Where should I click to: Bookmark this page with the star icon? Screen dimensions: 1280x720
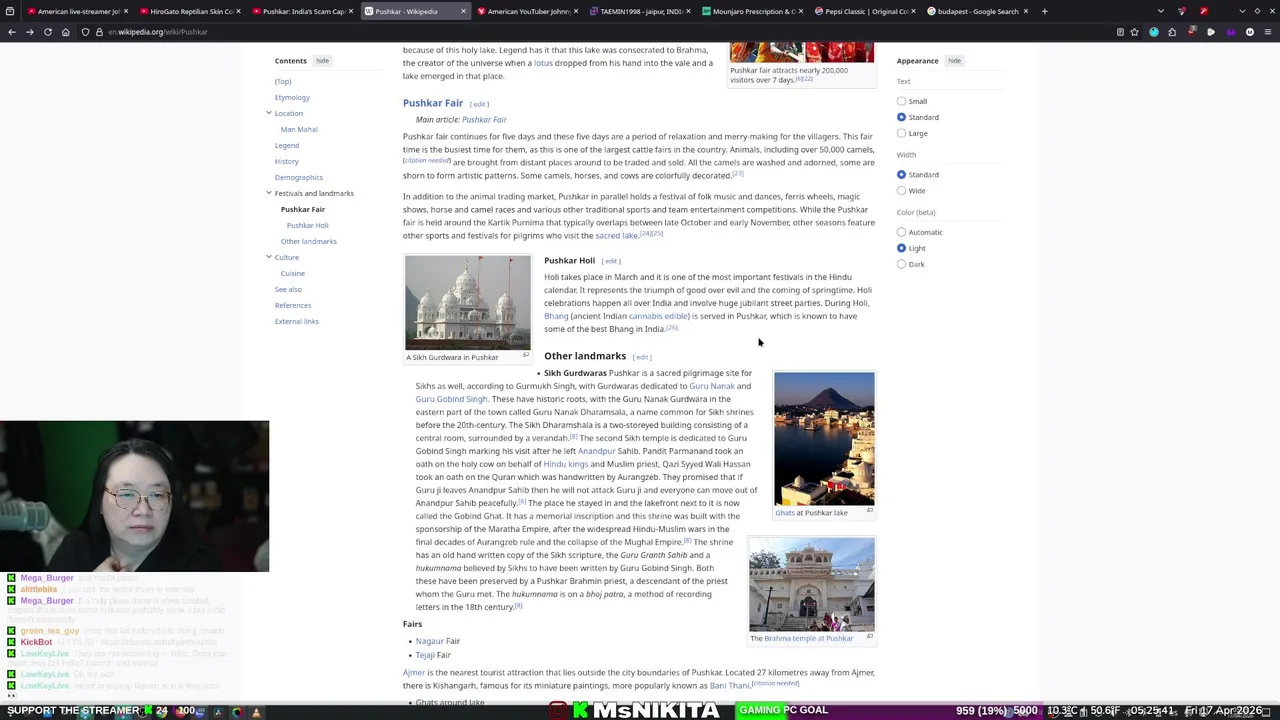(1135, 32)
